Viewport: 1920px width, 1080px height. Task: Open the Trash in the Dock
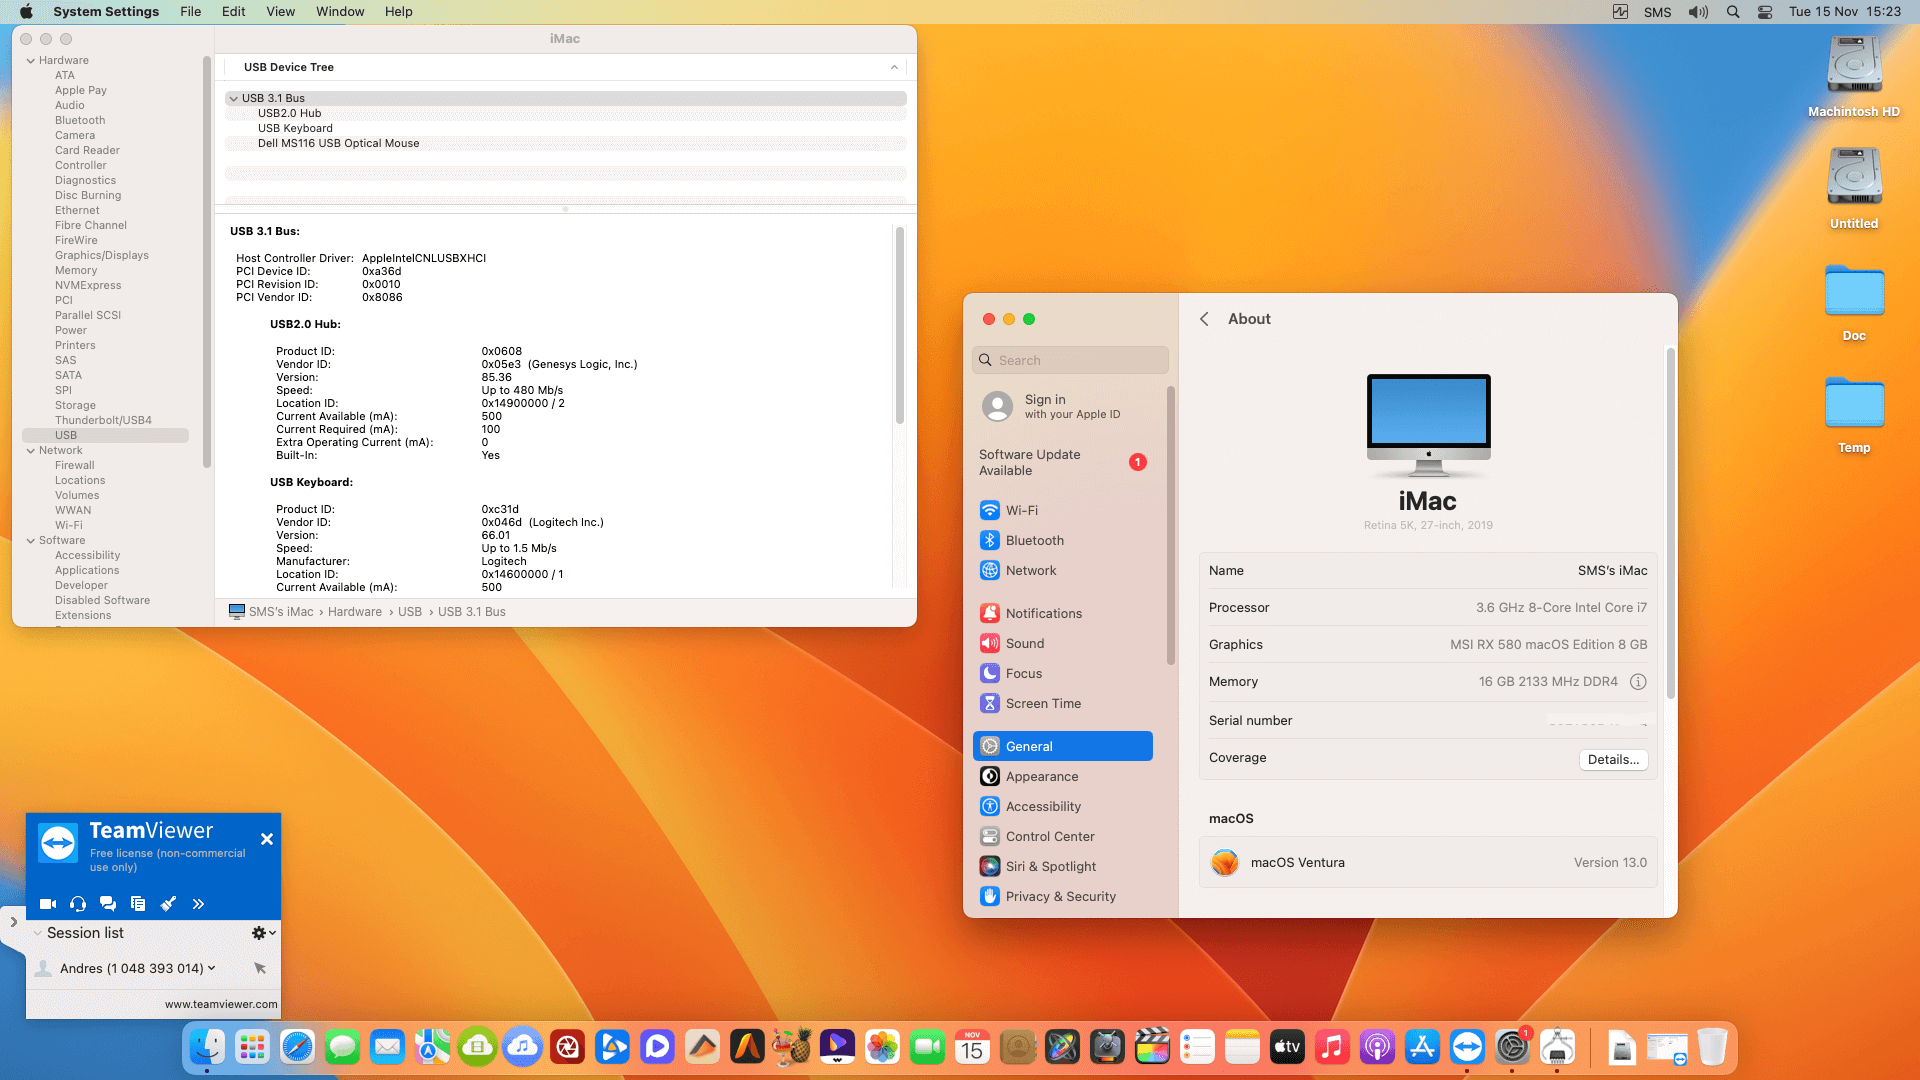(1712, 1047)
